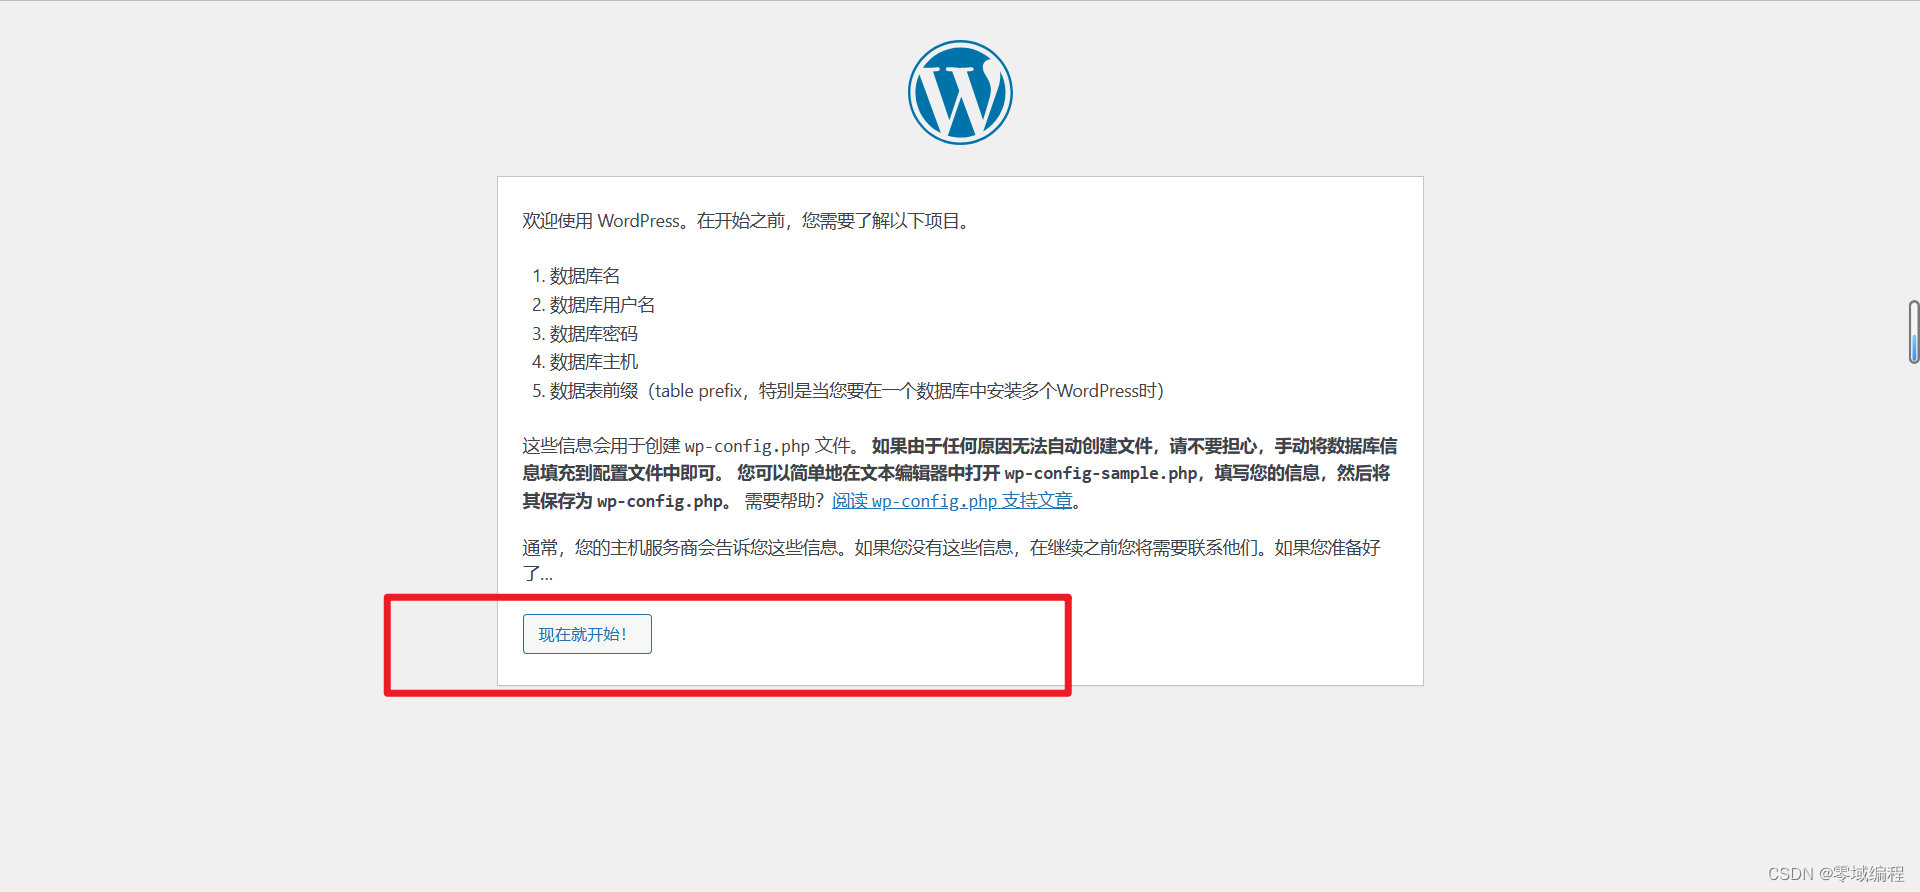Click the list item 数据库用户名
This screenshot has height=892, width=1920.
pos(602,305)
